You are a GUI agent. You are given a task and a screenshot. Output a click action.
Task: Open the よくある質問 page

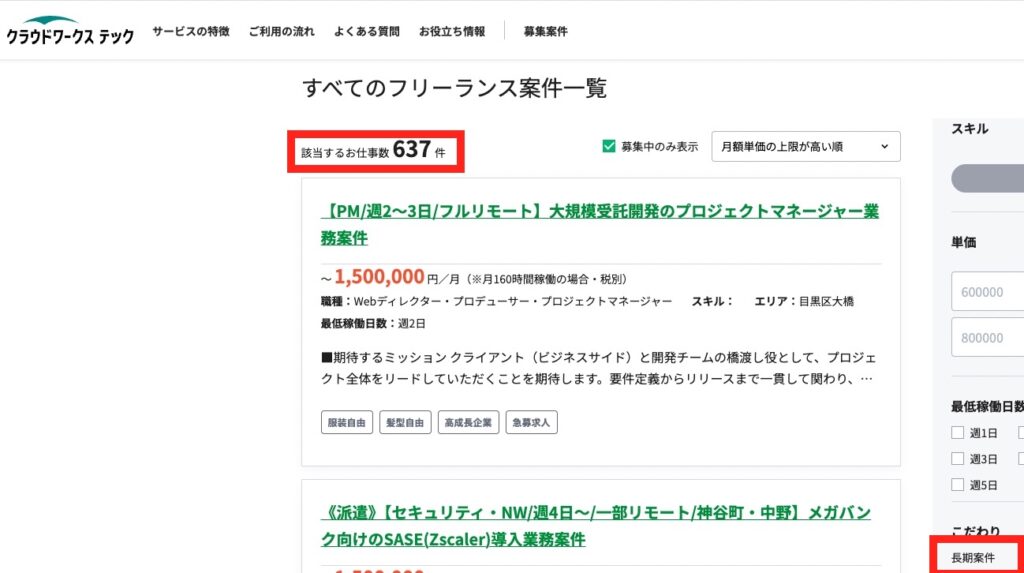[367, 31]
